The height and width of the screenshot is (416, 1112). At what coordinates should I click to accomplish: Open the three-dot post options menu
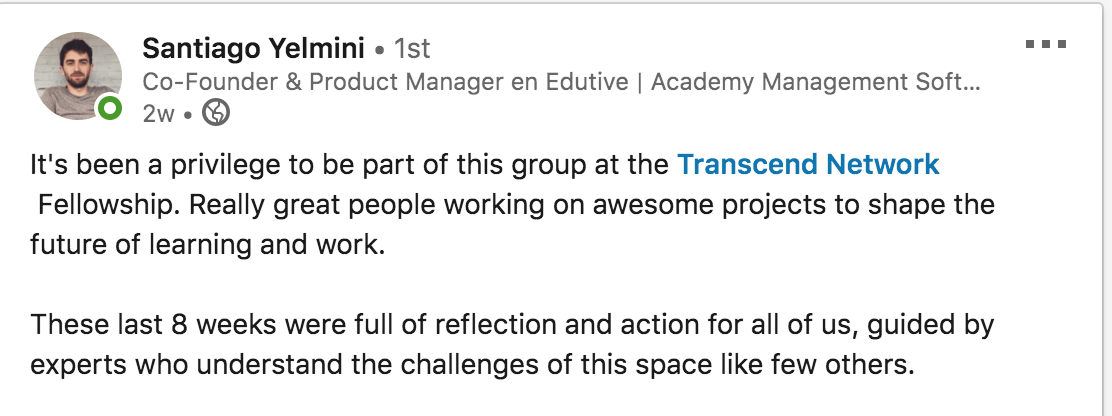[1046, 45]
